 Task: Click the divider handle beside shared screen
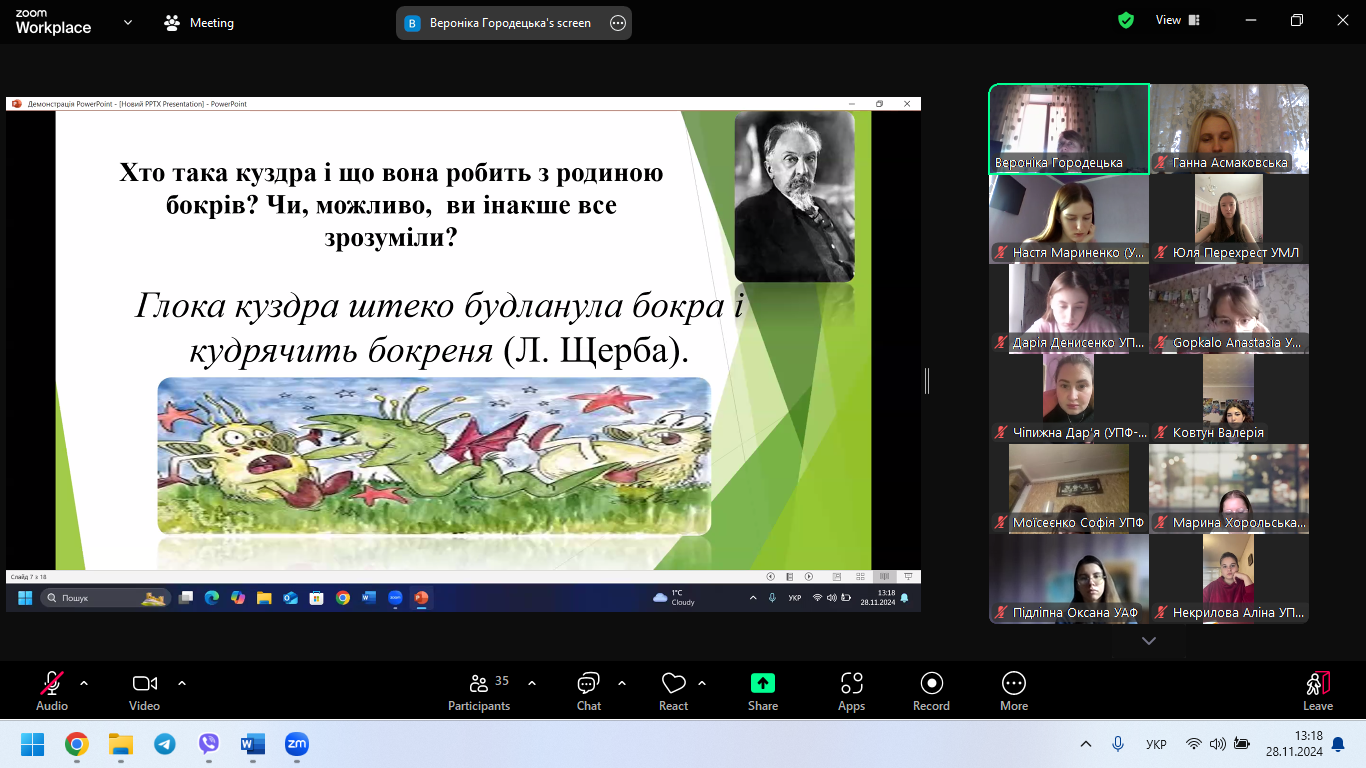[927, 380]
